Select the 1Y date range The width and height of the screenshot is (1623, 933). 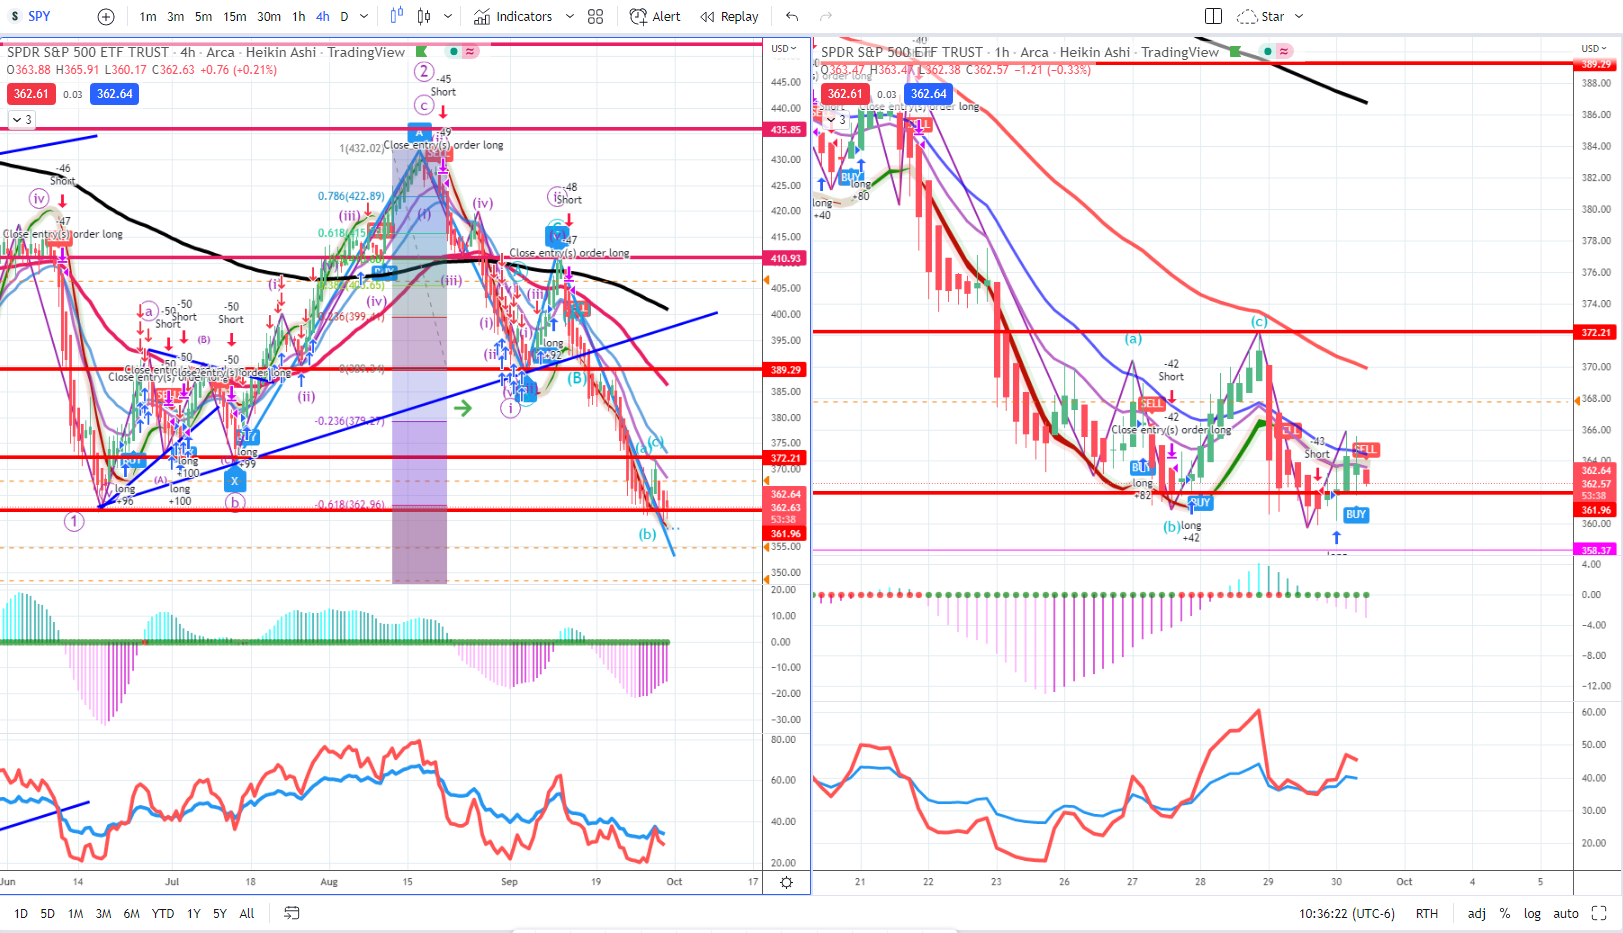click(194, 914)
